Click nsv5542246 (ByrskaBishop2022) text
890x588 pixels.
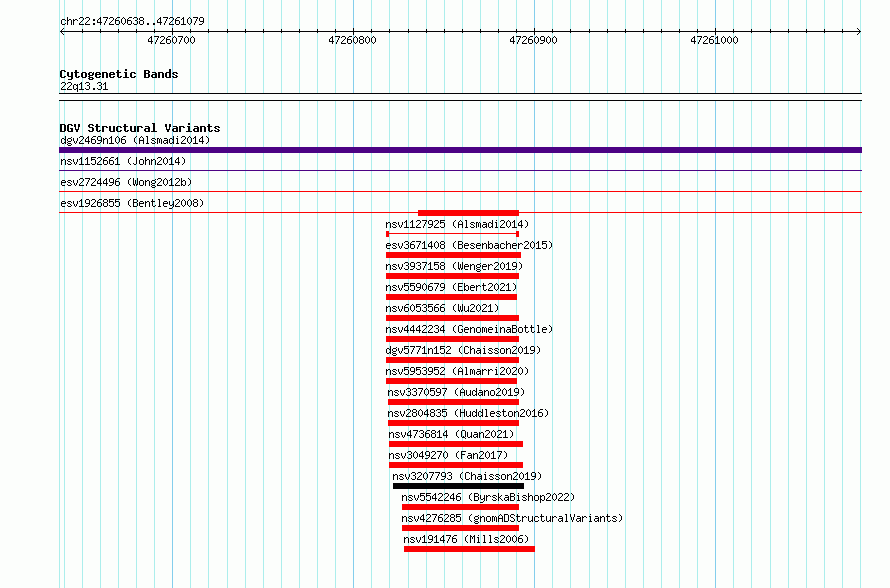488,497
